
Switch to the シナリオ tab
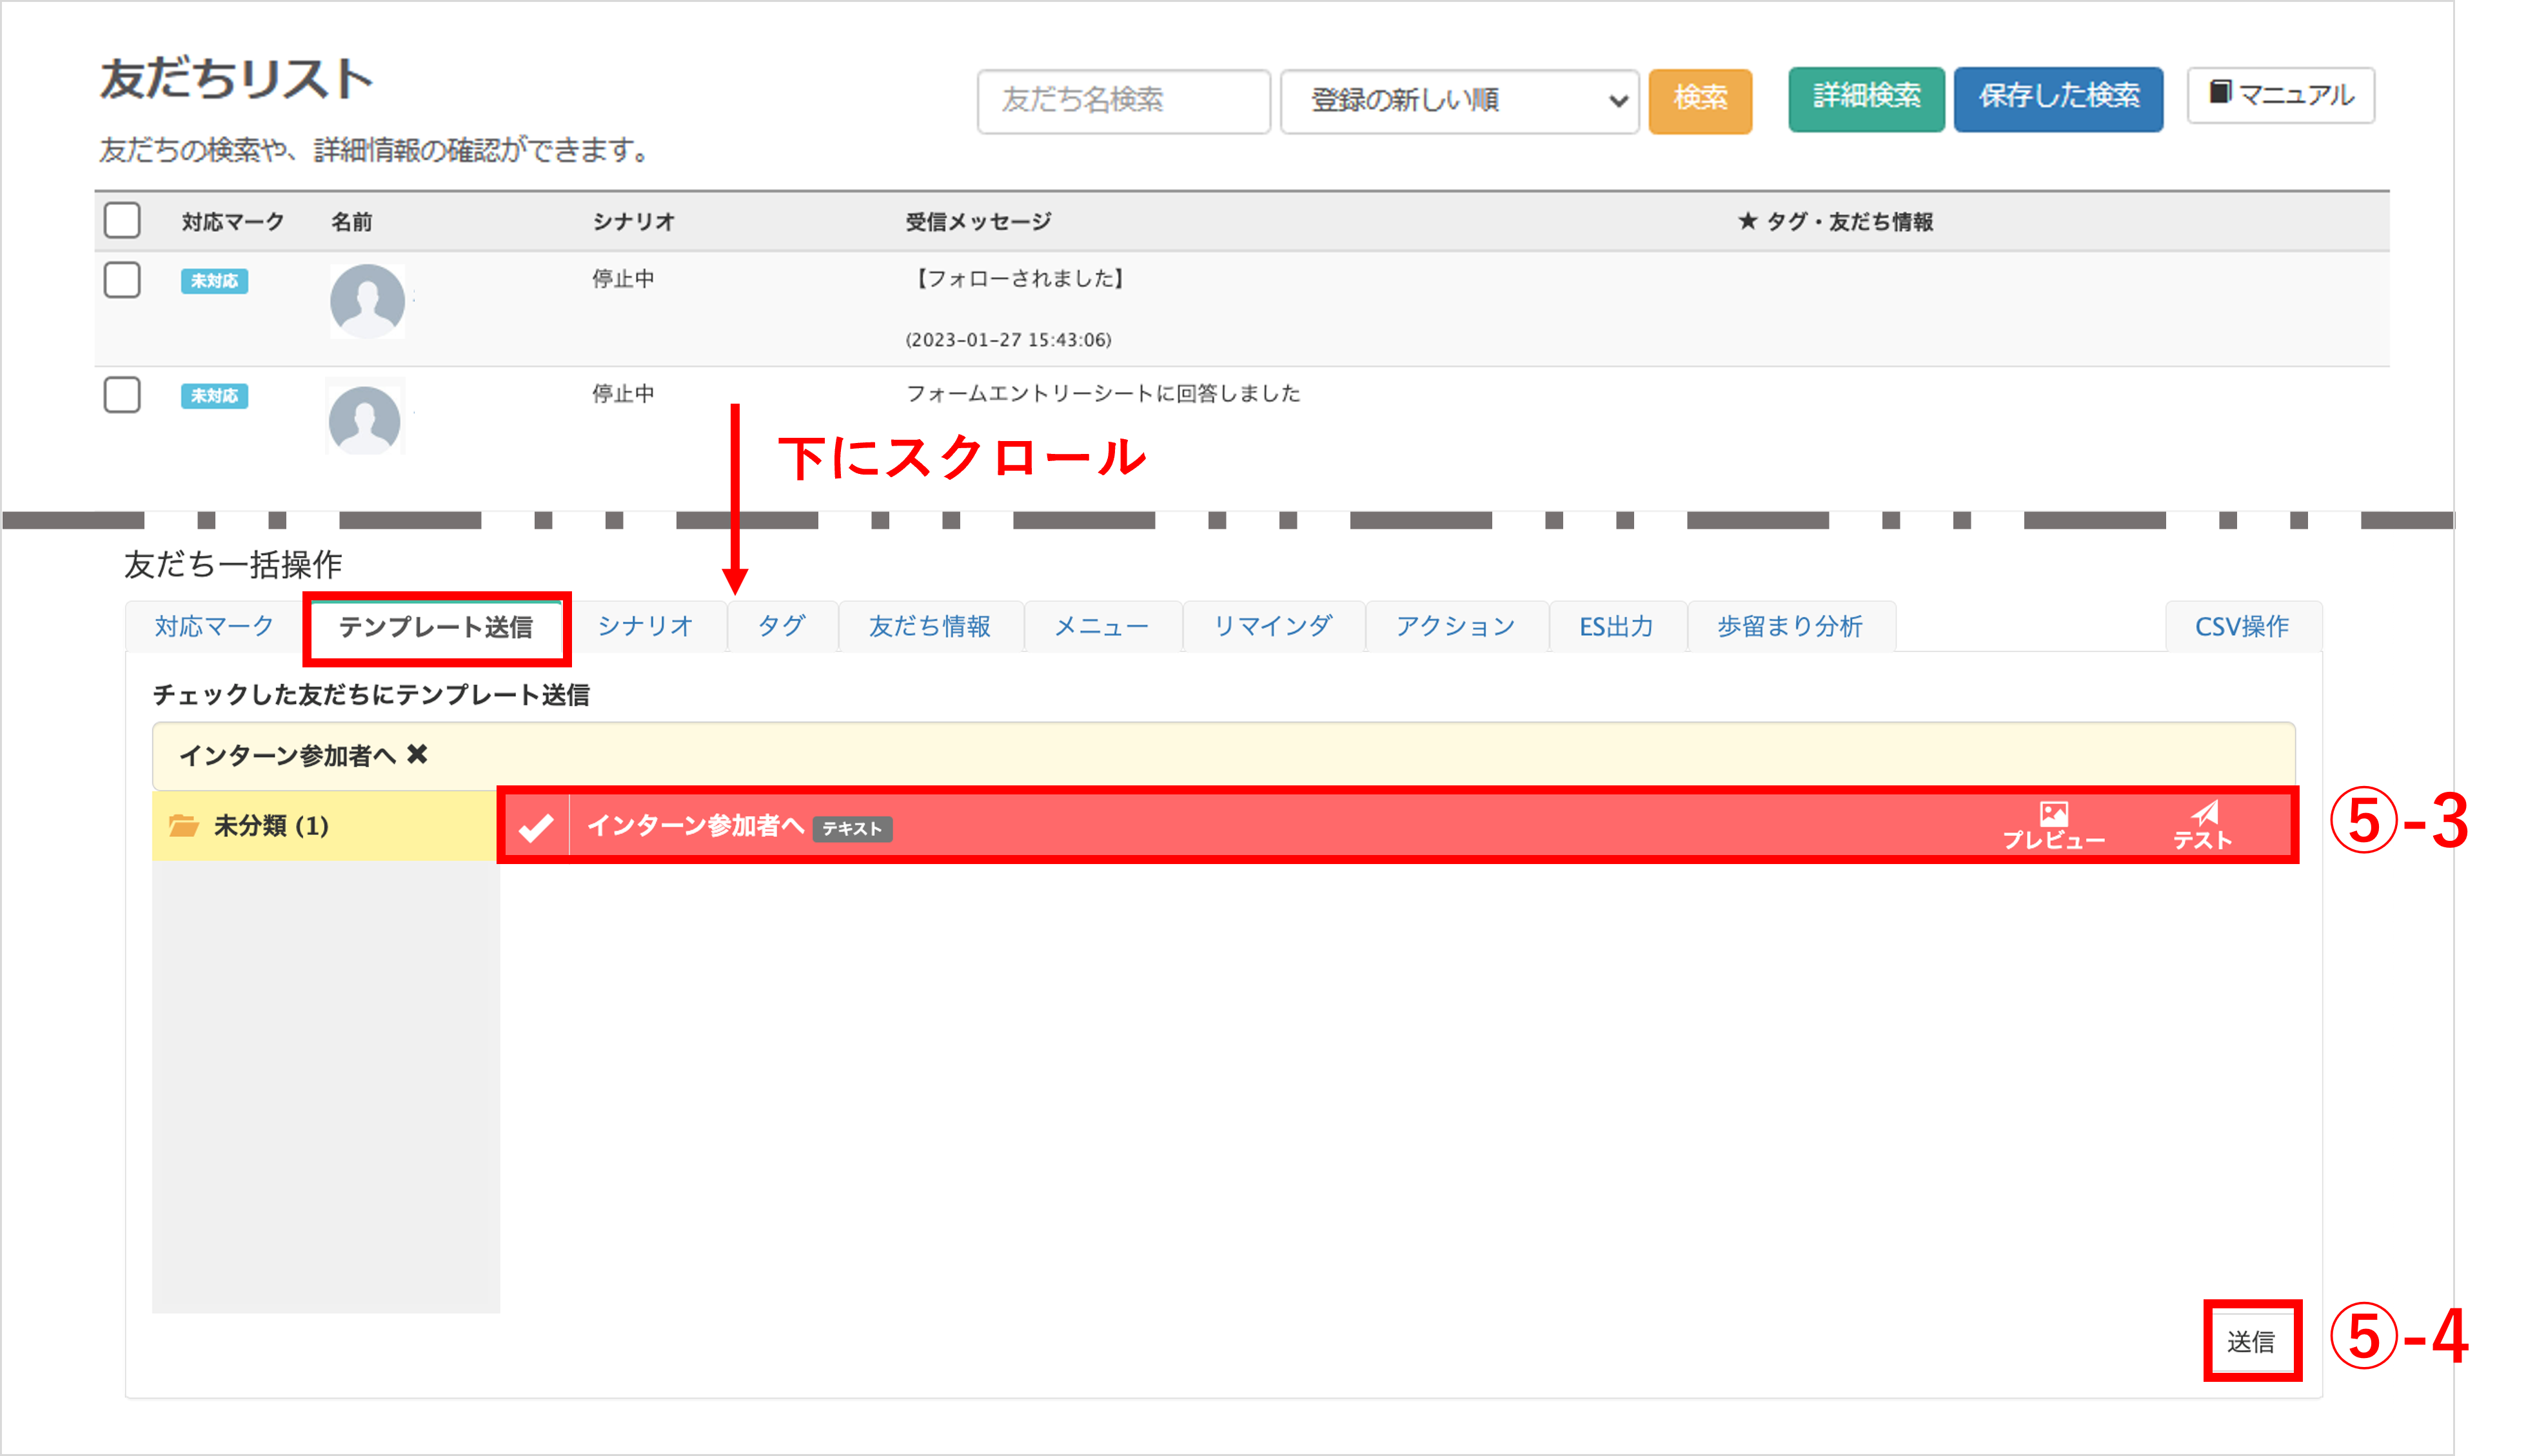[645, 626]
